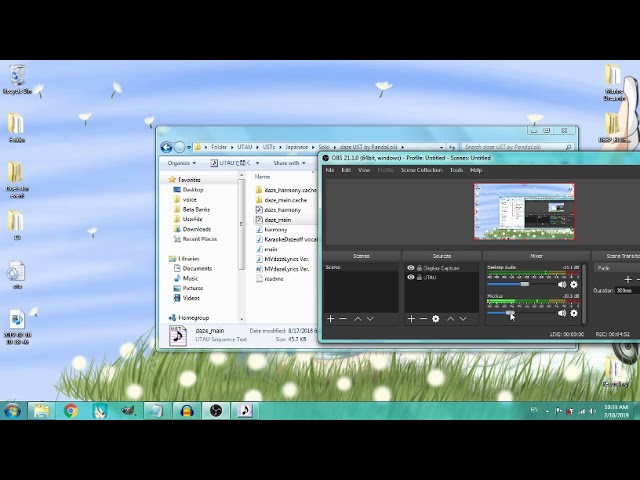Move scene up in Scenes panel
640x480 pixels.
[358, 319]
